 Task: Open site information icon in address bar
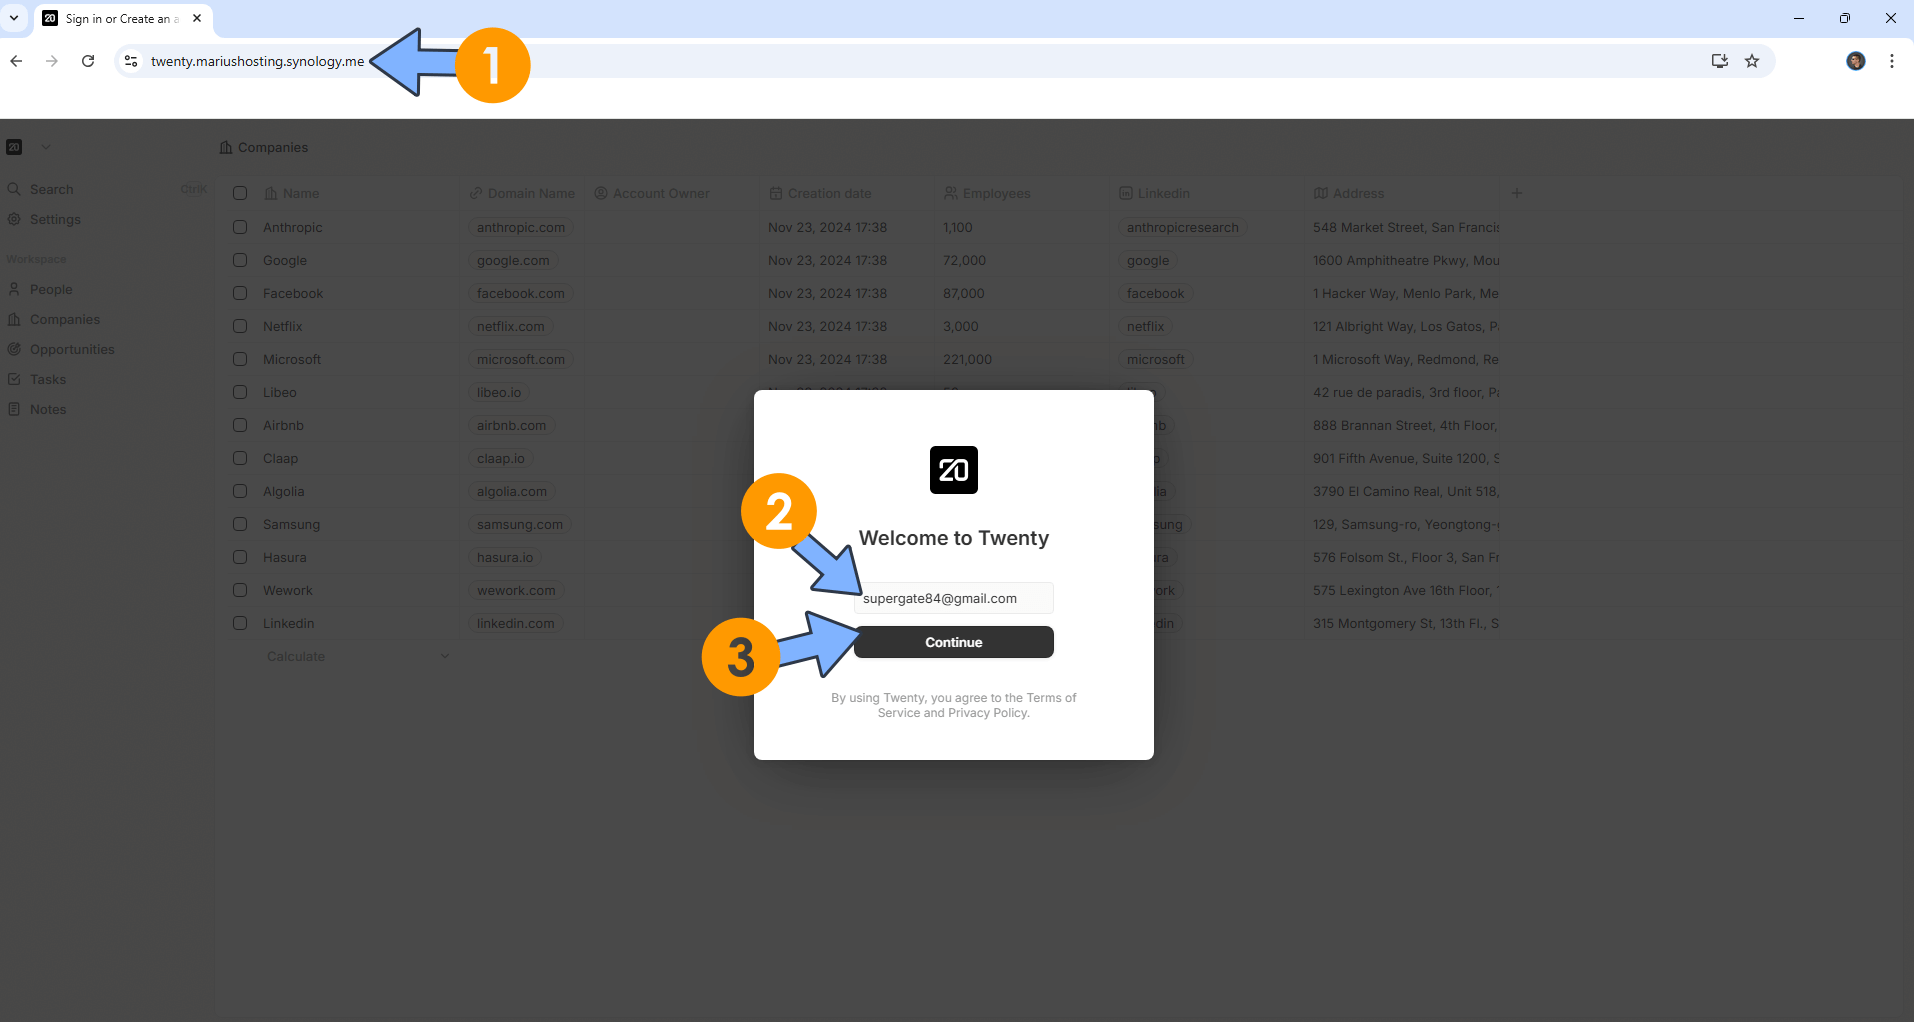[x=131, y=61]
